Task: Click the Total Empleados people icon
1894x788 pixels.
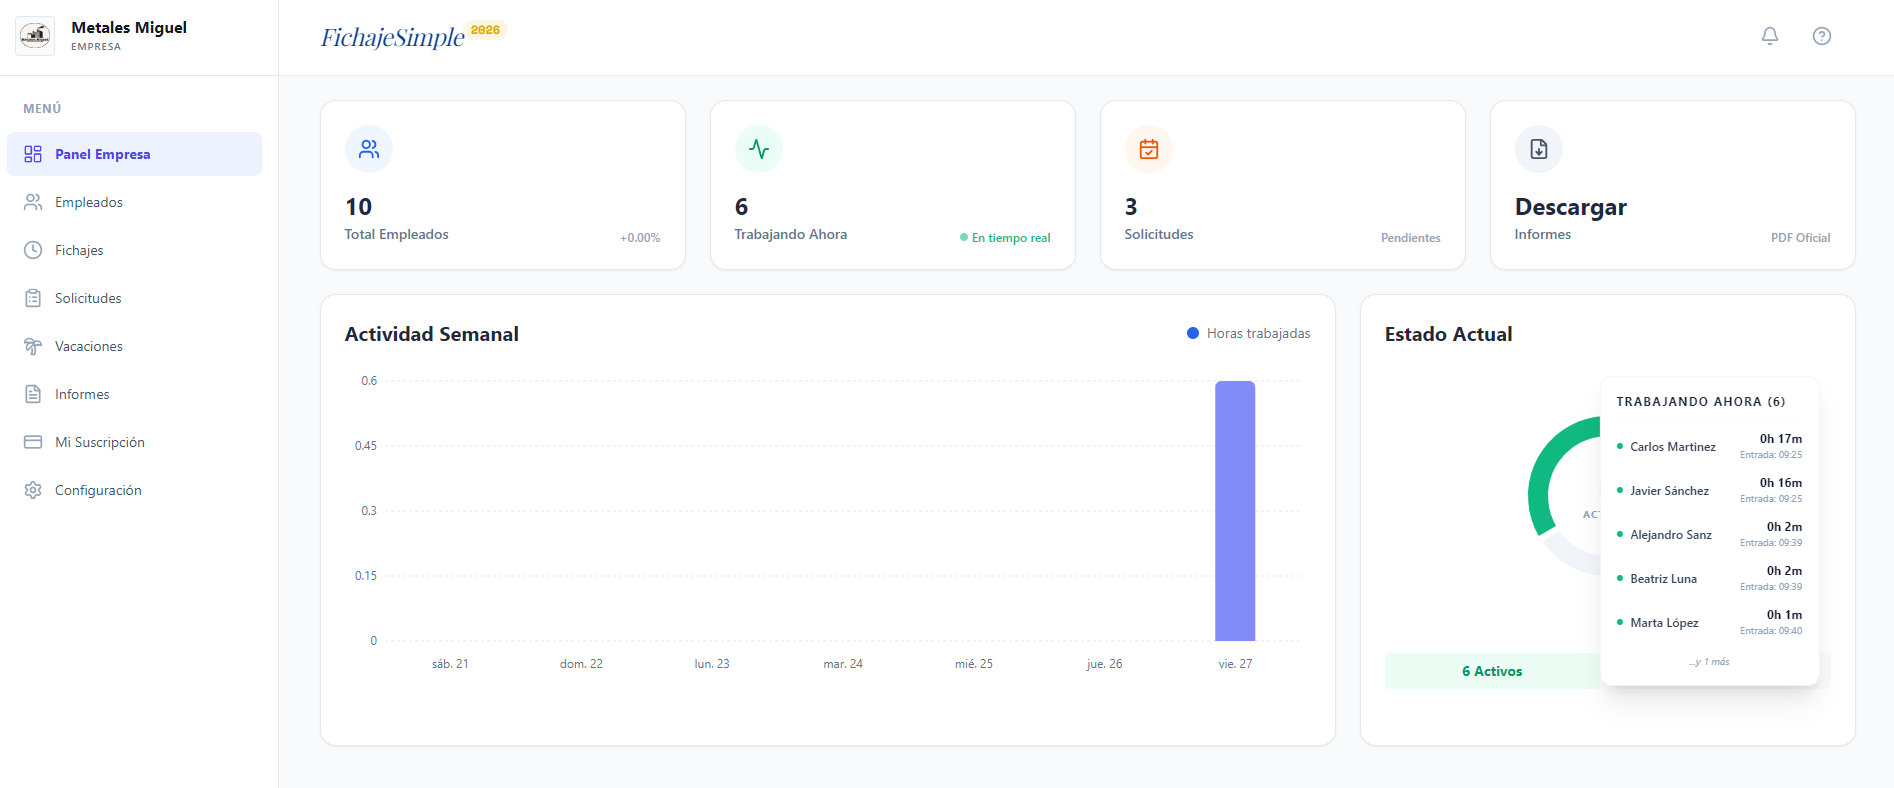Action: [x=369, y=149]
